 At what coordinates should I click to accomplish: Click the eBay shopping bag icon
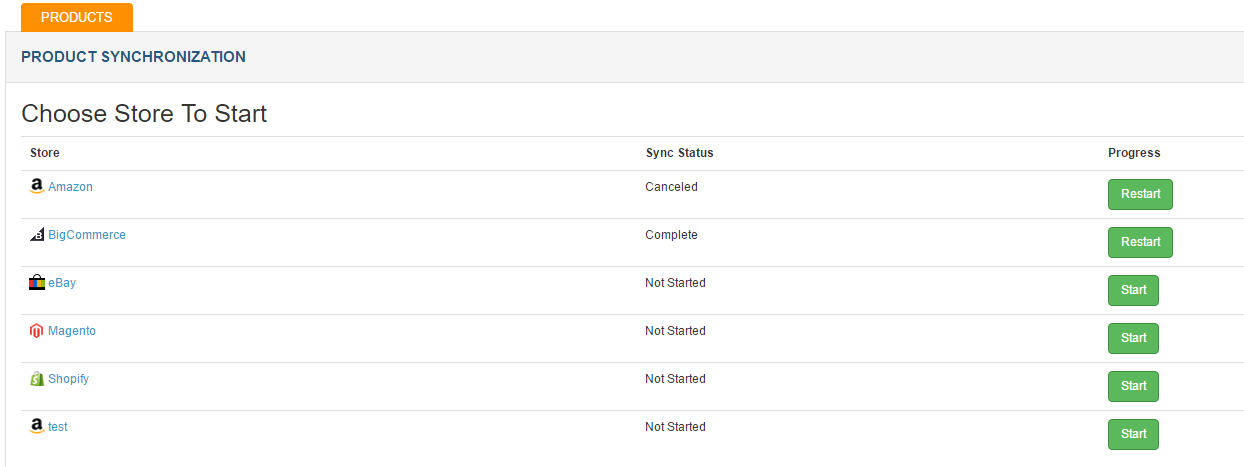point(37,283)
